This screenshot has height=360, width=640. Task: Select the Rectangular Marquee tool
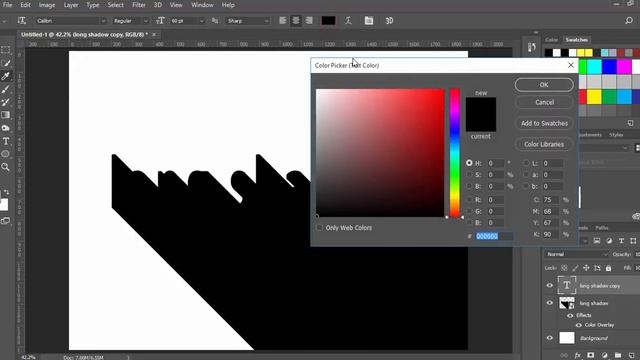[6, 50]
